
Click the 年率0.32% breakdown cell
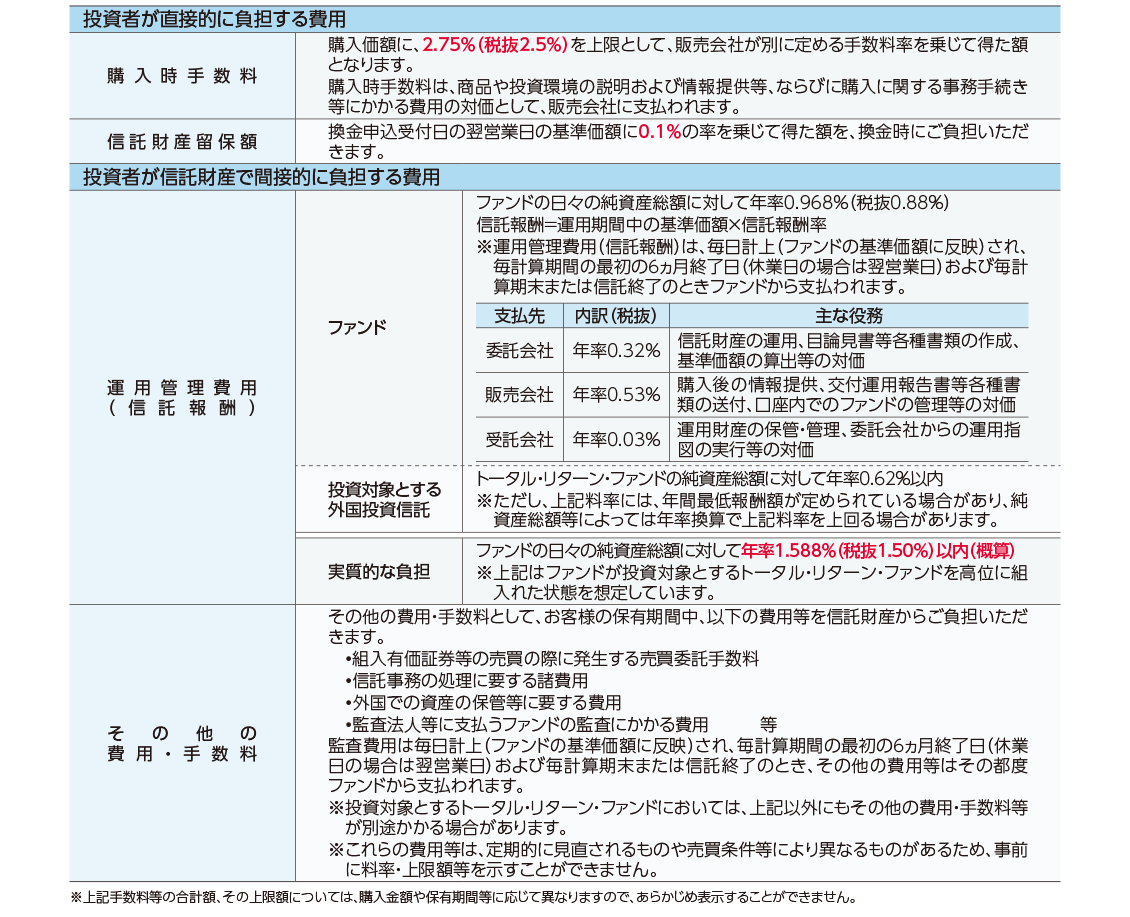(616, 351)
